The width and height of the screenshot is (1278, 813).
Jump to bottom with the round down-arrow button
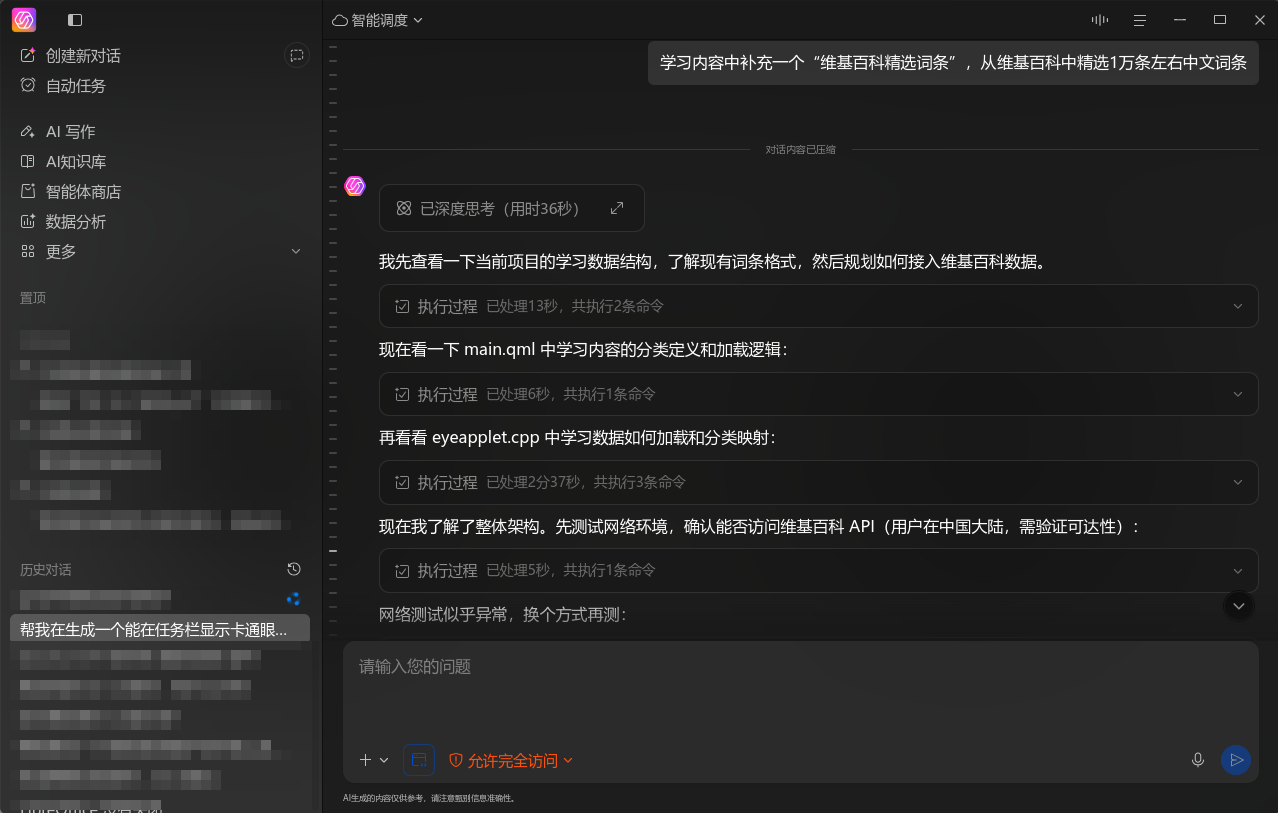[x=1239, y=605]
